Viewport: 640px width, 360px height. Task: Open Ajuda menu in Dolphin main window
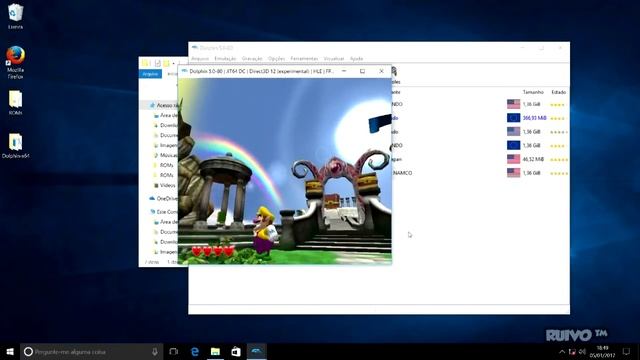click(x=356, y=59)
